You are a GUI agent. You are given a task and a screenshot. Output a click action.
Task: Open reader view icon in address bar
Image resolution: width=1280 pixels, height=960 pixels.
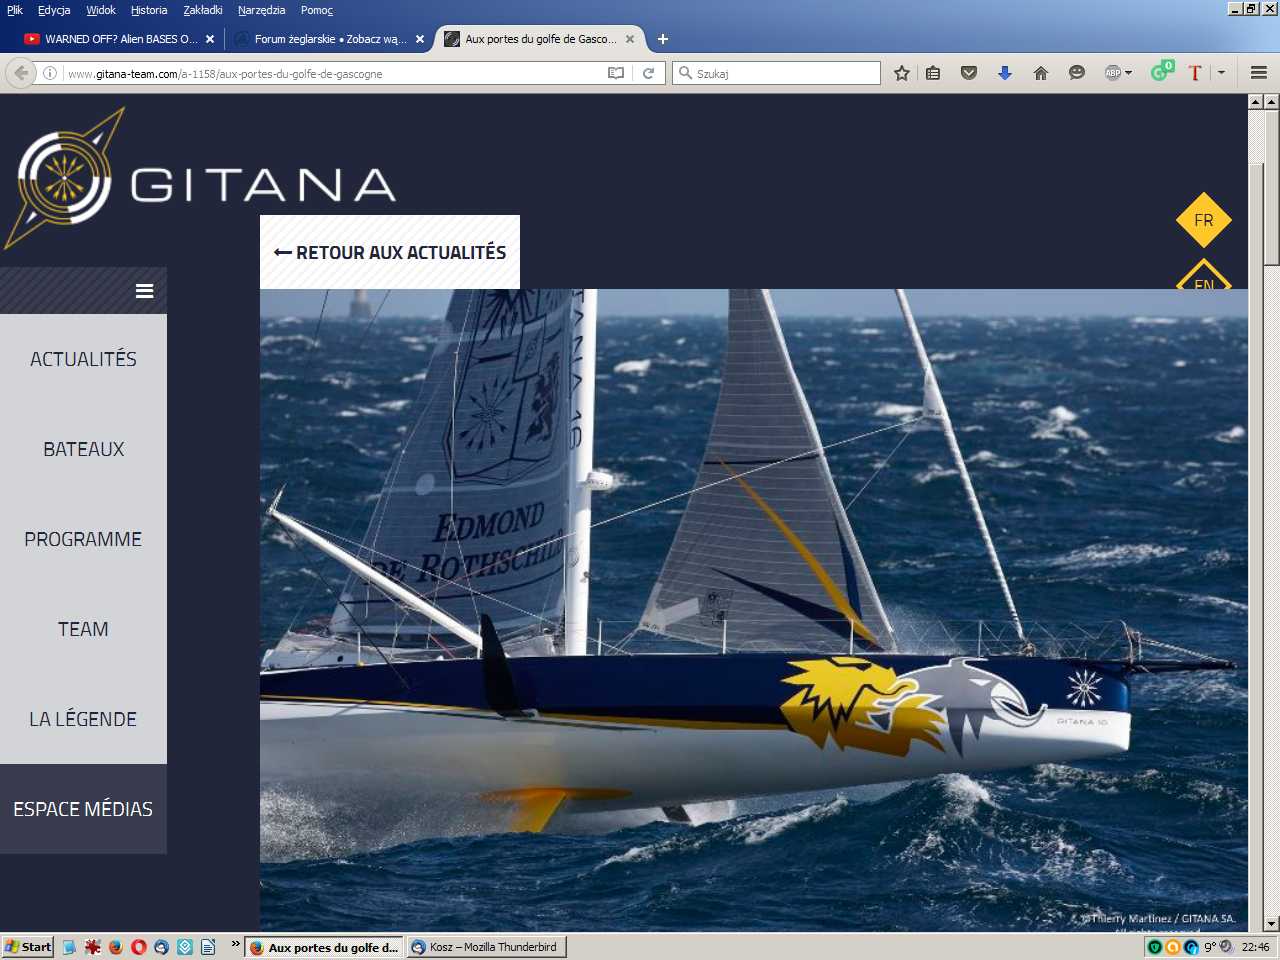point(616,73)
